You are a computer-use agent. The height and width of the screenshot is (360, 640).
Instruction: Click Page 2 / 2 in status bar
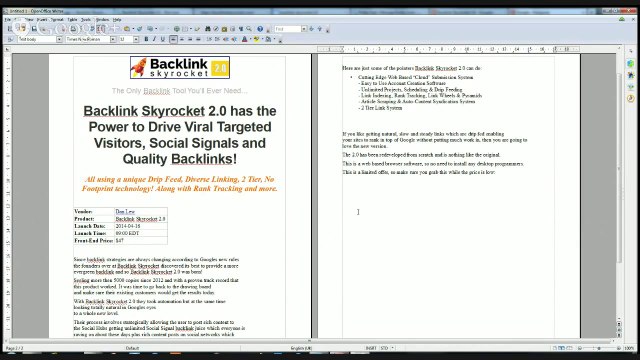pyautogui.click(x=15, y=348)
